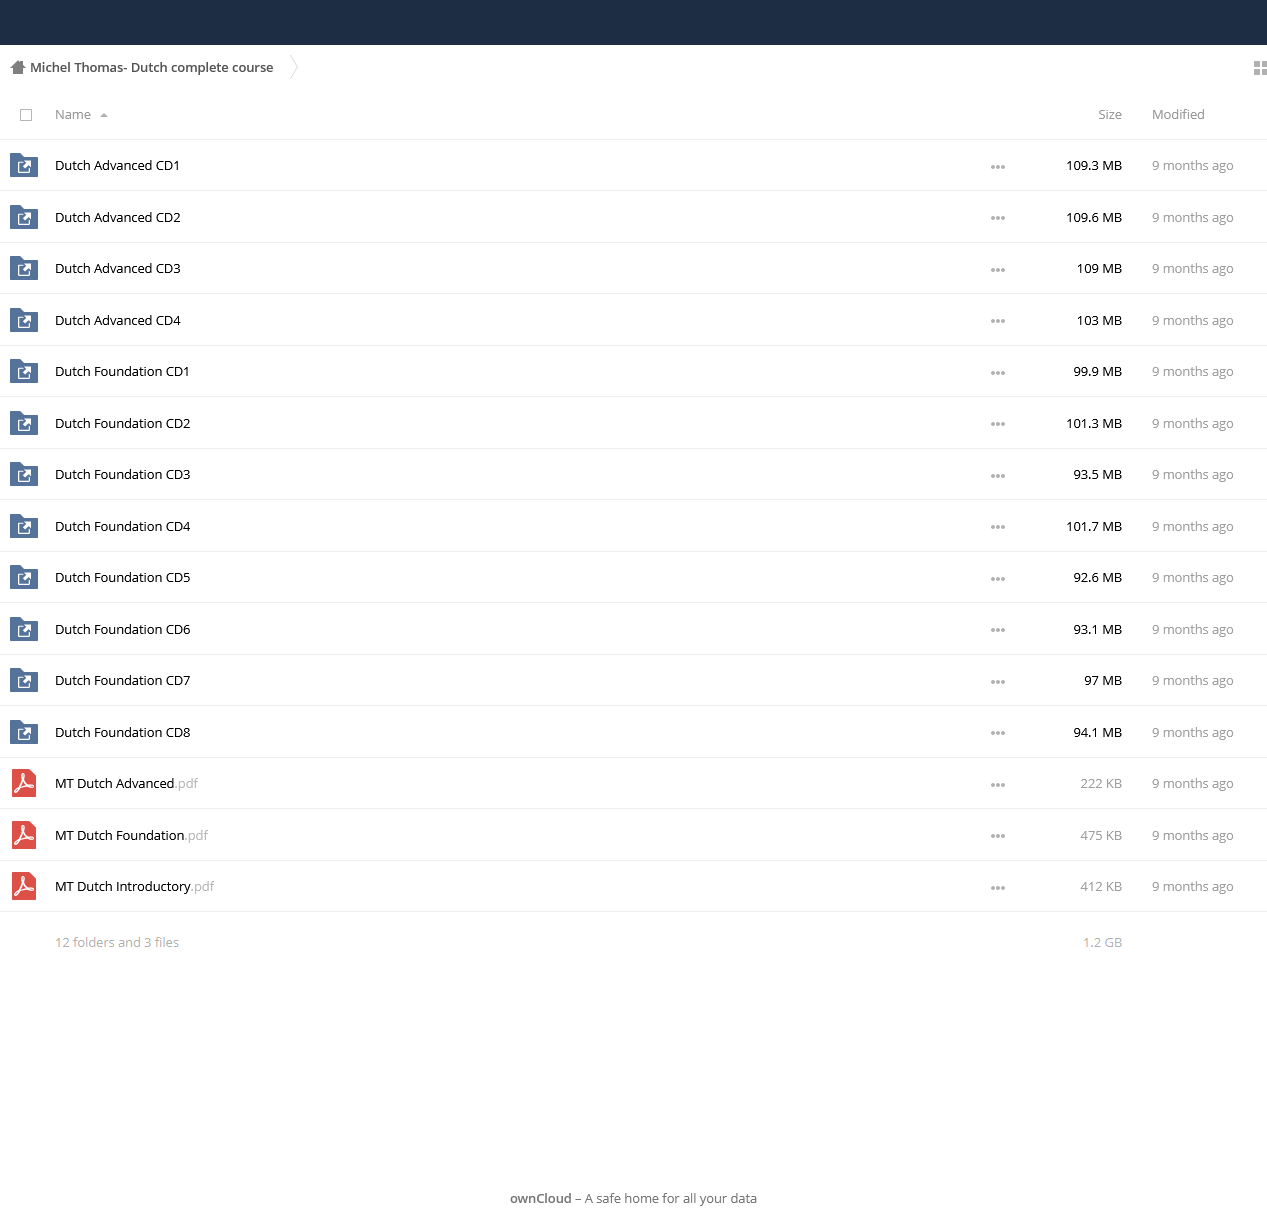The height and width of the screenshot is (1229, 1267).
Task: Open more actions for Dutch Foundation CD3
Action: pos(998,476)
